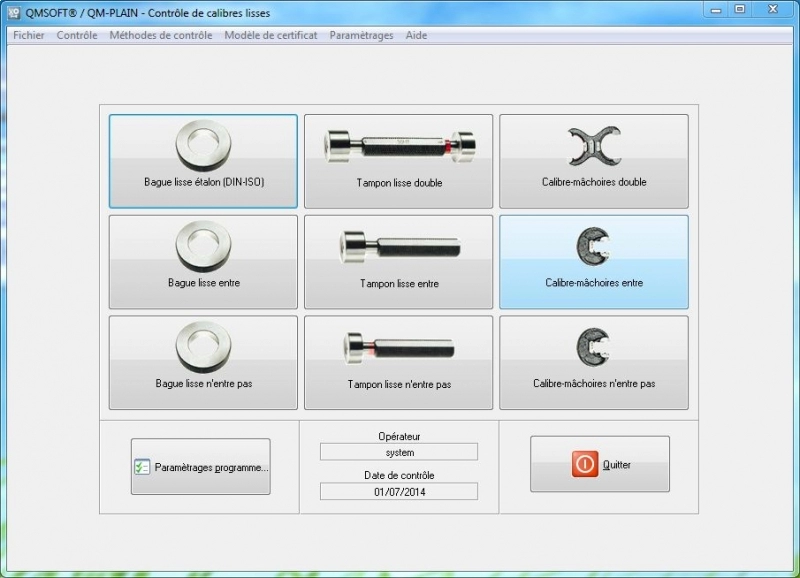Pick Tampon lisse entre plug gauge
This screenshot has height=578, width=800.
(398, 262)
